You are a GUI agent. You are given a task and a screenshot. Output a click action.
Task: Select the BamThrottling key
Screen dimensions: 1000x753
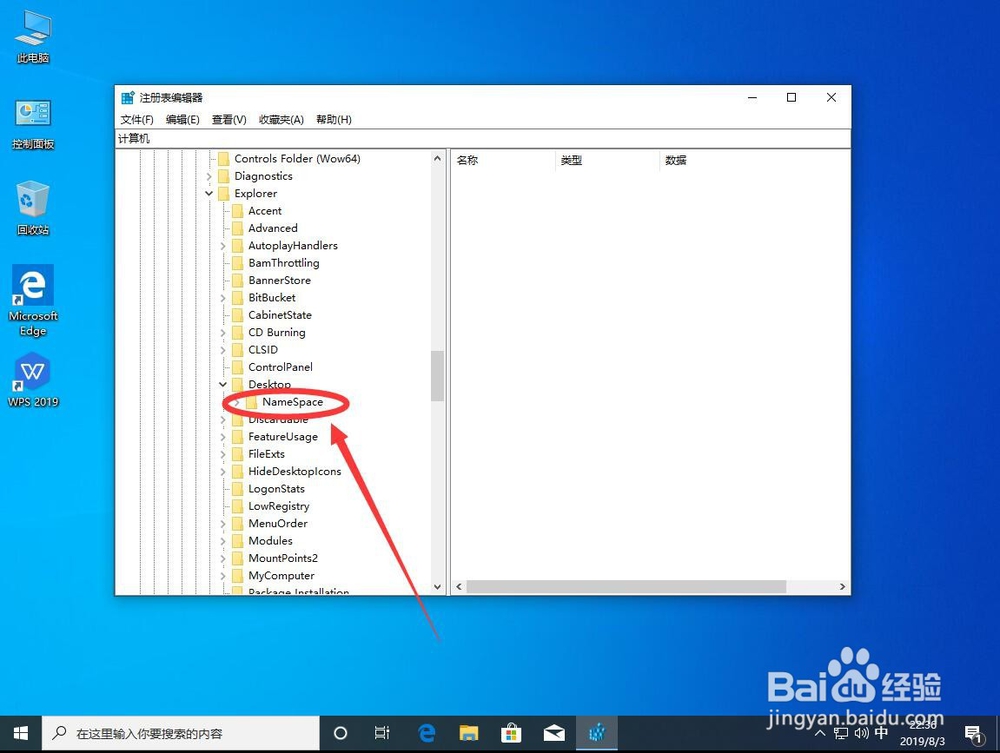[284, 263]
